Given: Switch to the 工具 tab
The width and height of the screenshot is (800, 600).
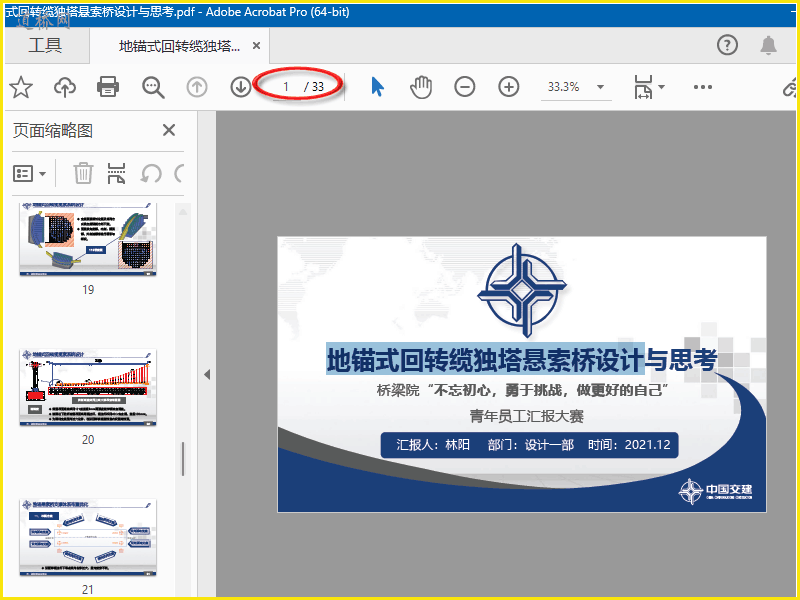Looking at the screenshot, I should [x=45, y=45].
